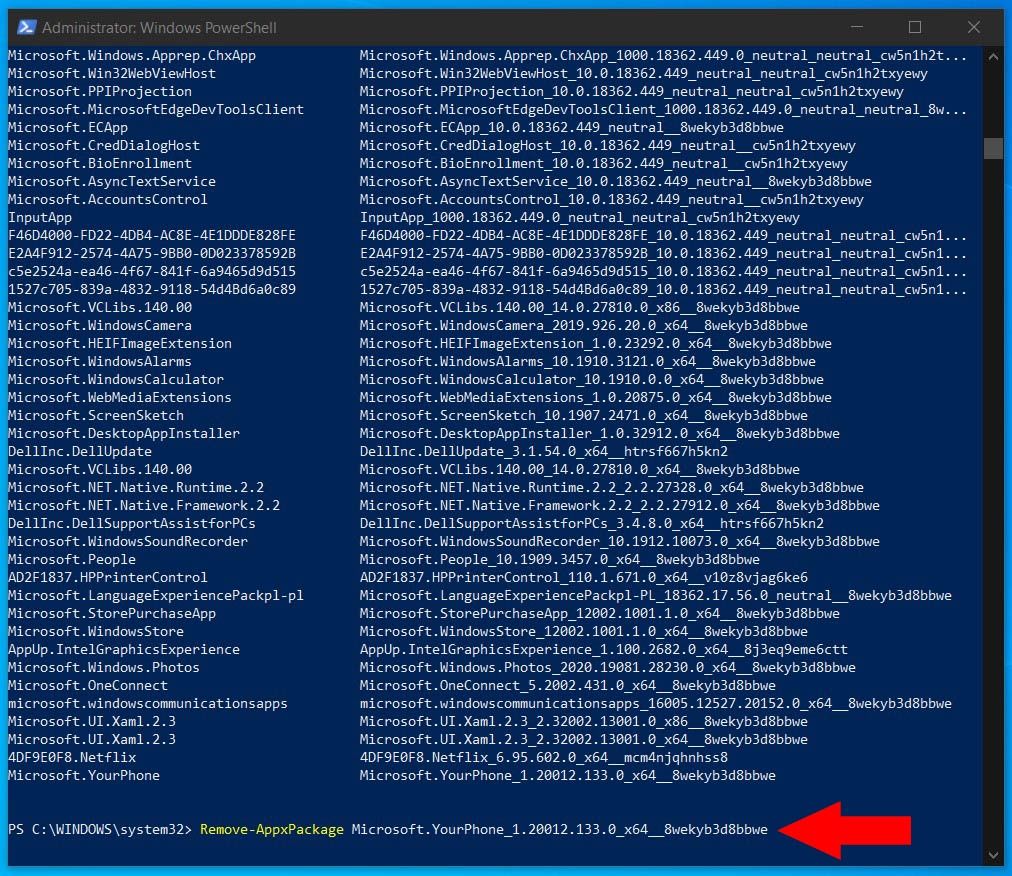
Task: Click the PowerShell icon in title bar
Action: pos(26,27)
